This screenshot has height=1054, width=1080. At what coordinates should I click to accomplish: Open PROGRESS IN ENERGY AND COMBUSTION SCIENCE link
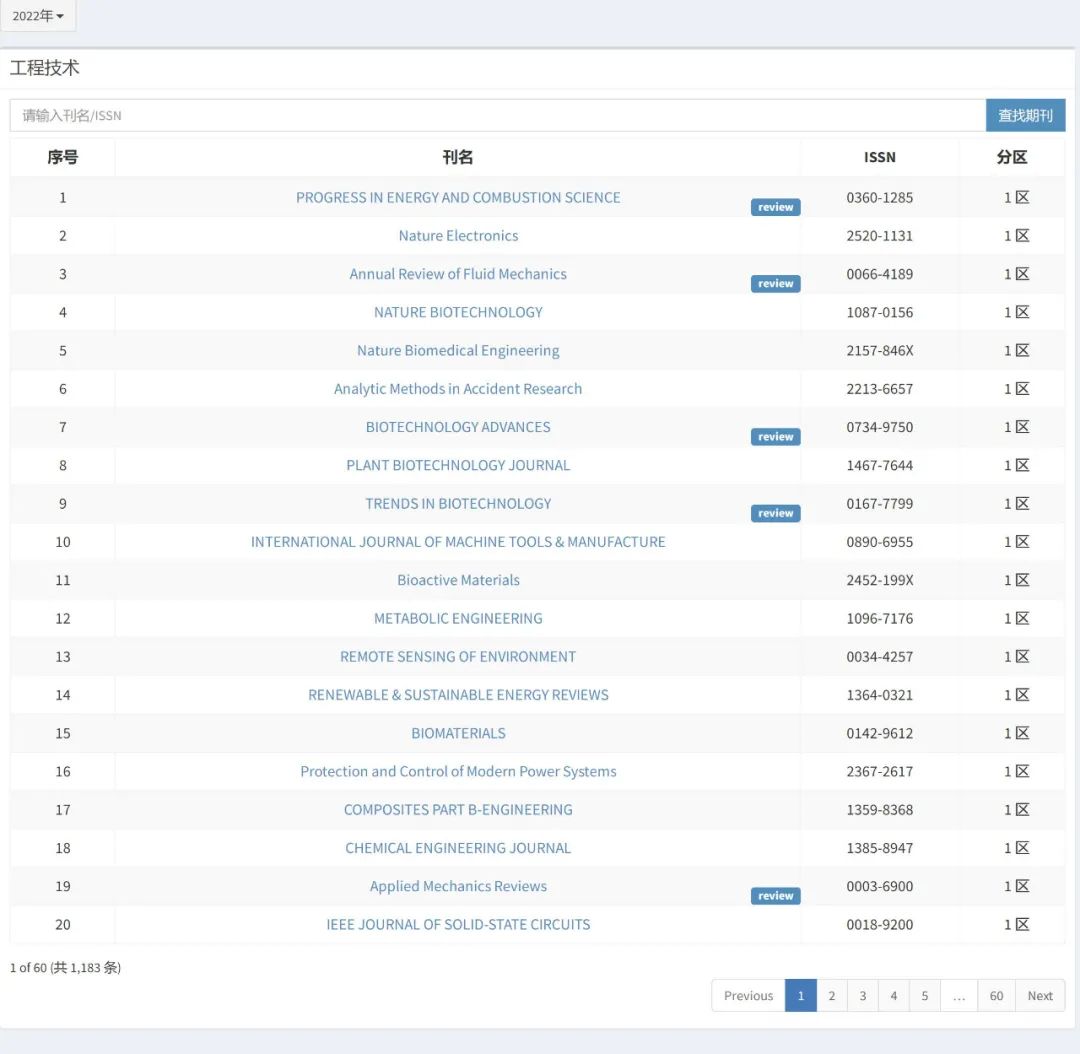pyautogui.click(x=457, y=197)
